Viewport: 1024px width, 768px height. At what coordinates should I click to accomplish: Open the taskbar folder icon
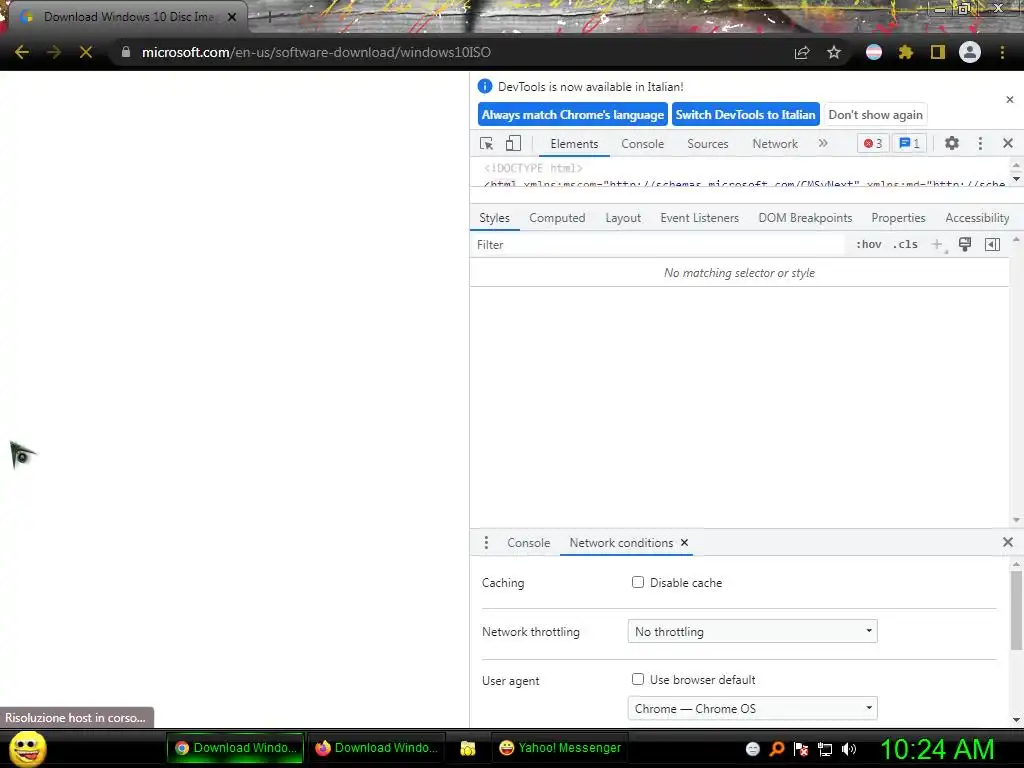[468, 748]
